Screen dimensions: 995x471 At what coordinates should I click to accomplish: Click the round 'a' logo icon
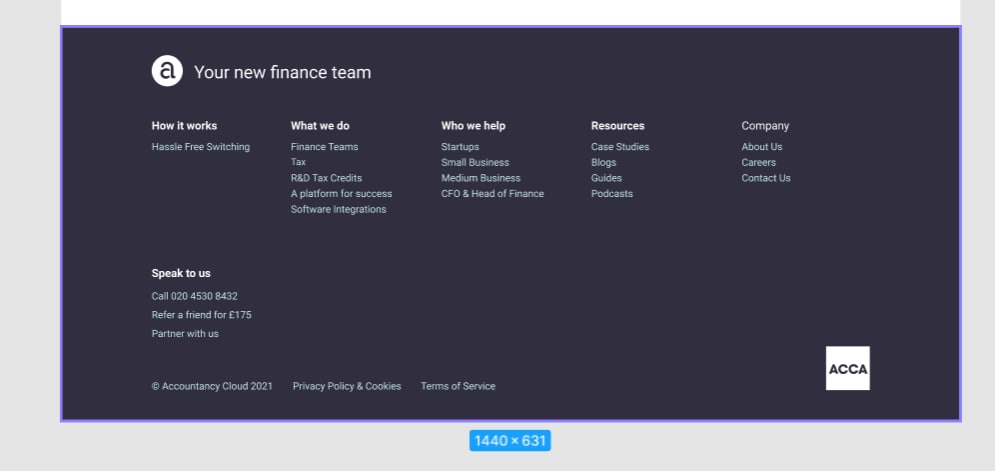(x=167, y=70)
